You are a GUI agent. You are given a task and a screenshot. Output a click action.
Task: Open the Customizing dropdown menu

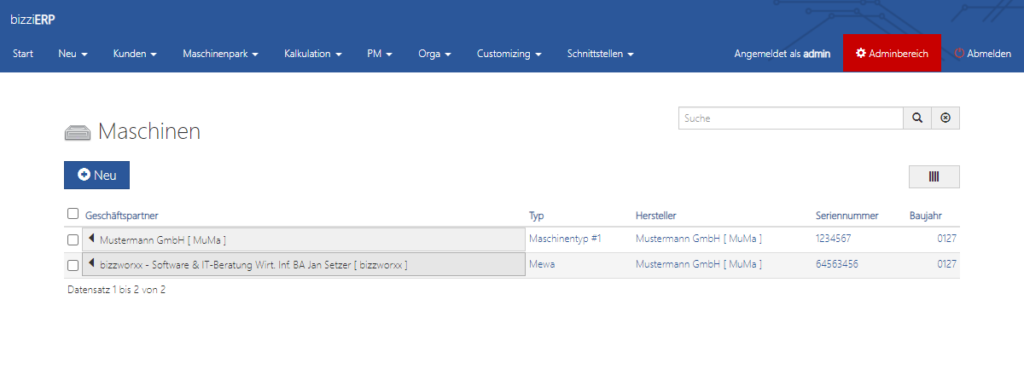[509, 54]
